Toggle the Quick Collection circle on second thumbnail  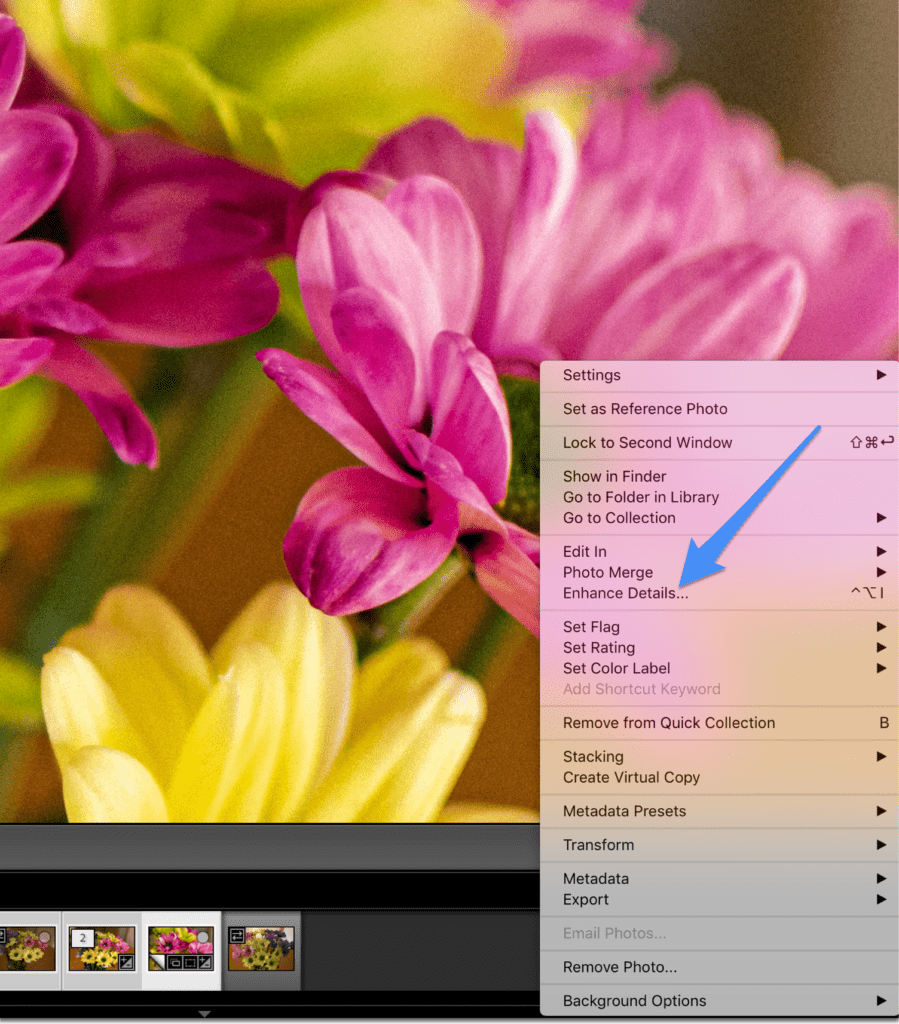[126, 934]
